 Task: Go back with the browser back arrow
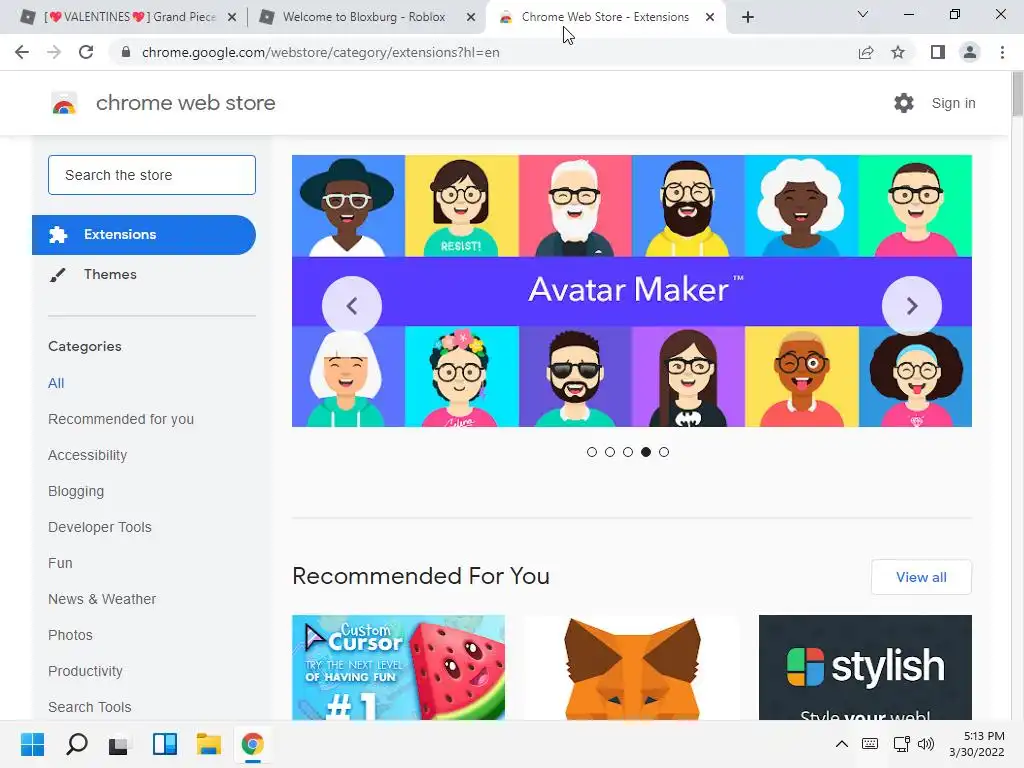point(22,52)
